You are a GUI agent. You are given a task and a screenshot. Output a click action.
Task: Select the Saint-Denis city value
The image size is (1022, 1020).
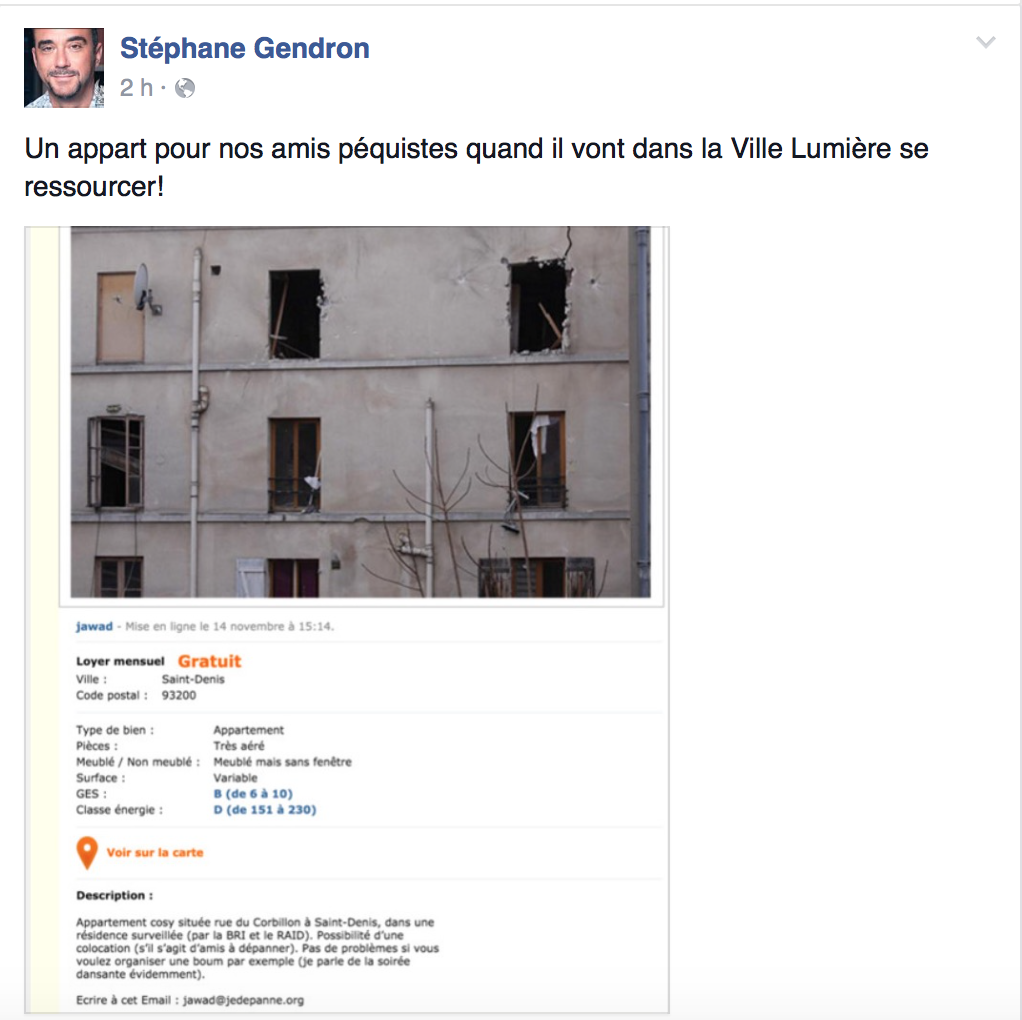193,679
